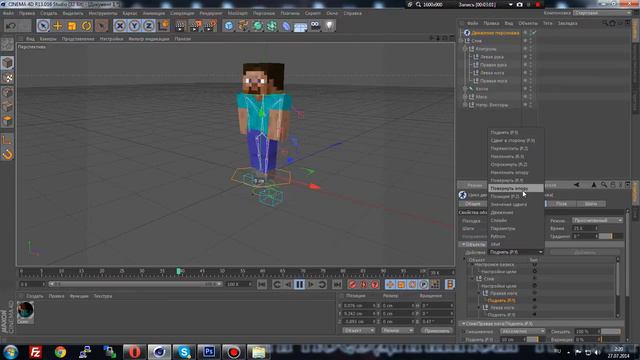
Task: Open Photoshop from the Windows taskbar
Action: click(209, 352)
